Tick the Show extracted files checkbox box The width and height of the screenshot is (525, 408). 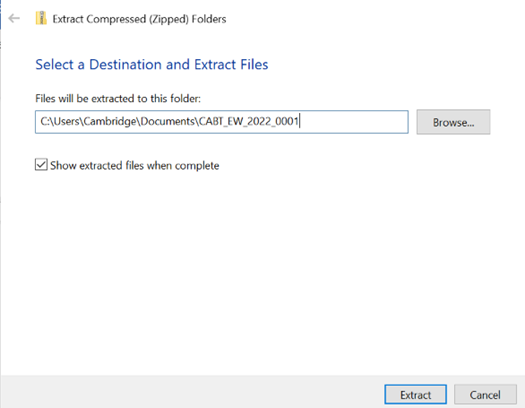pyautogui.click(x=41, y=165)
